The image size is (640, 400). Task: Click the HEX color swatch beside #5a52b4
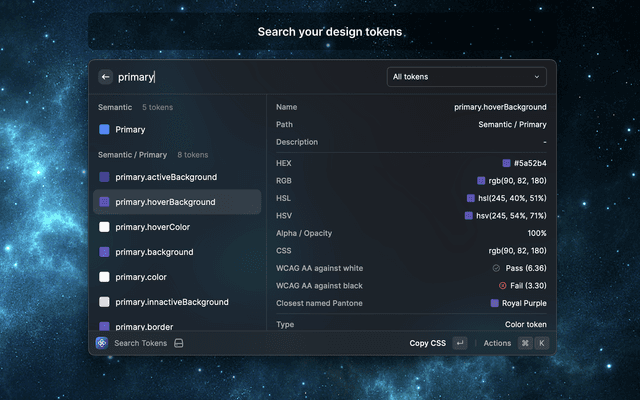coord(507,163)
